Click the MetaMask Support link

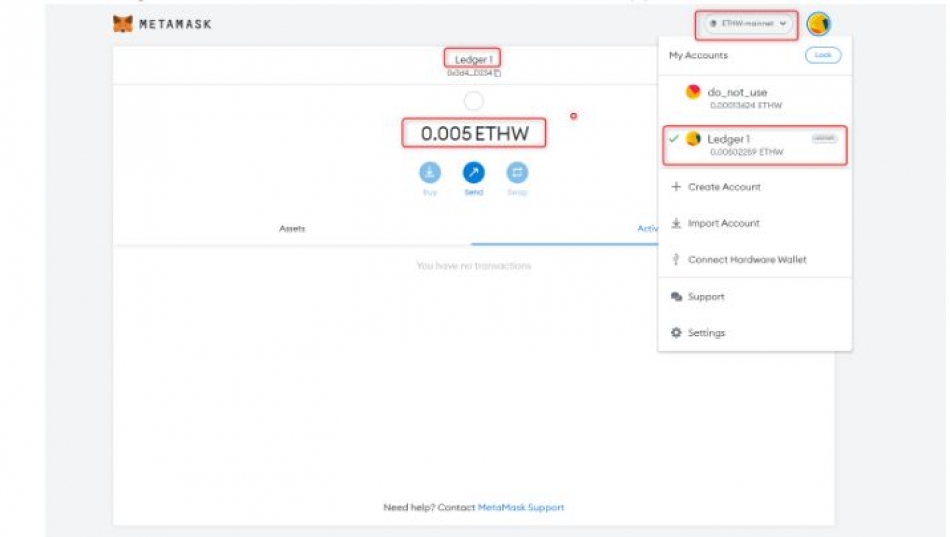tap(521, 507)
